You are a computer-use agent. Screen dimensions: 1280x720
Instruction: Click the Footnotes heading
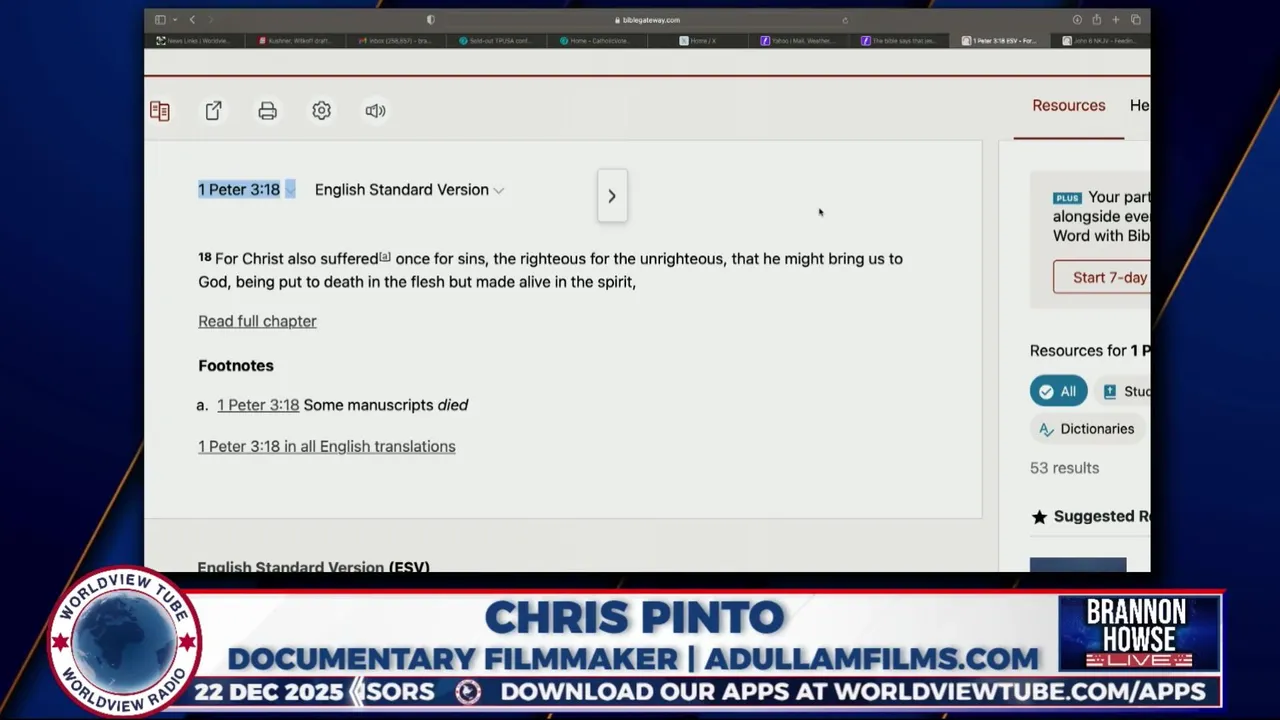coord(236,366)
